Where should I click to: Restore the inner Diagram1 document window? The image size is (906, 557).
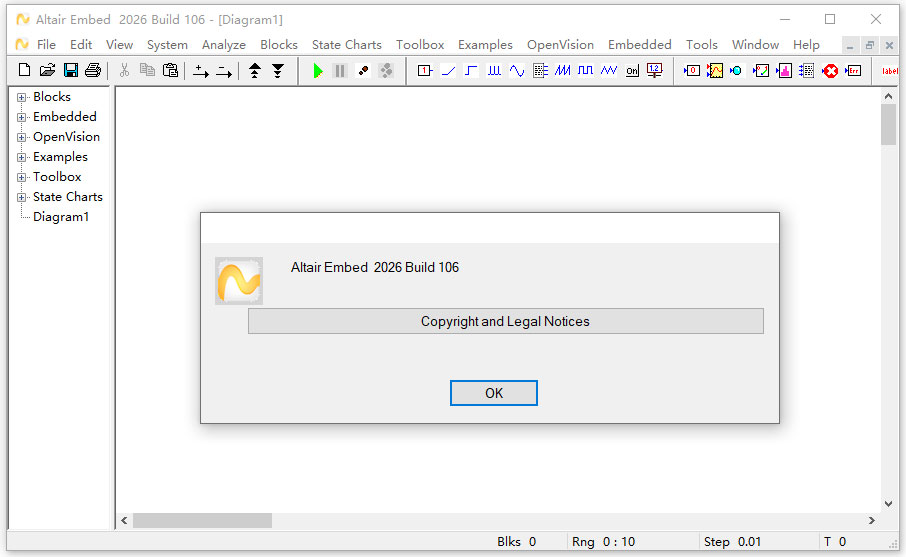click(x=870, y=45)
